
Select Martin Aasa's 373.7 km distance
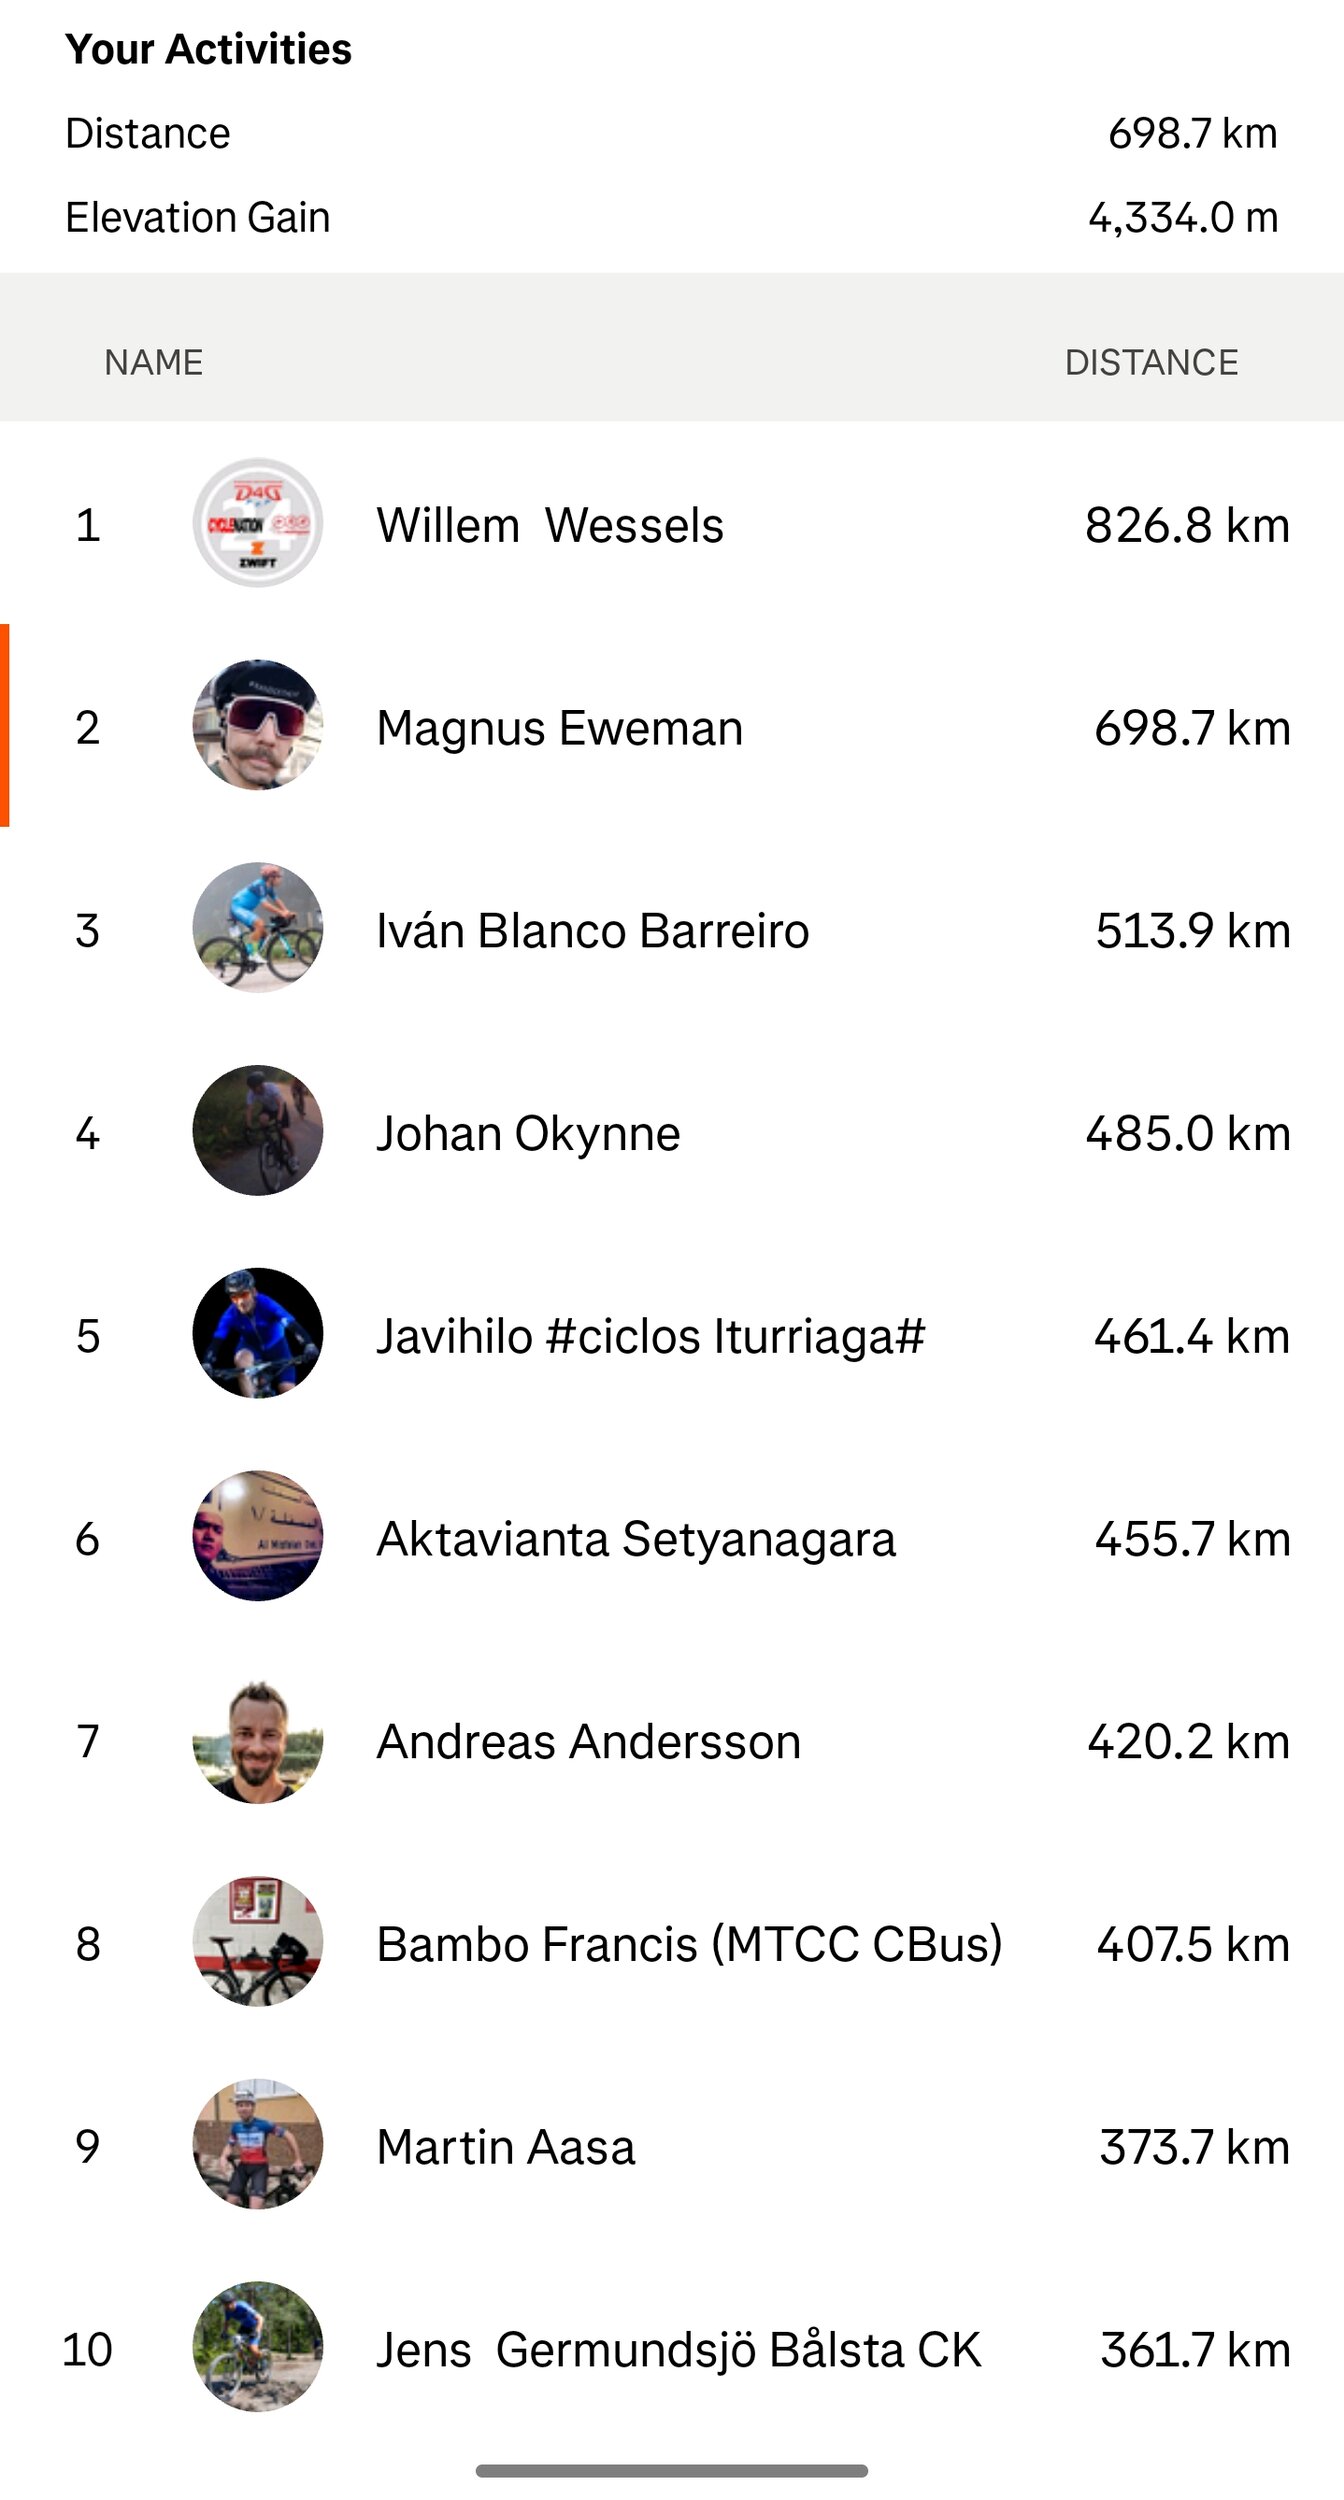(x=1195, y=2147)
